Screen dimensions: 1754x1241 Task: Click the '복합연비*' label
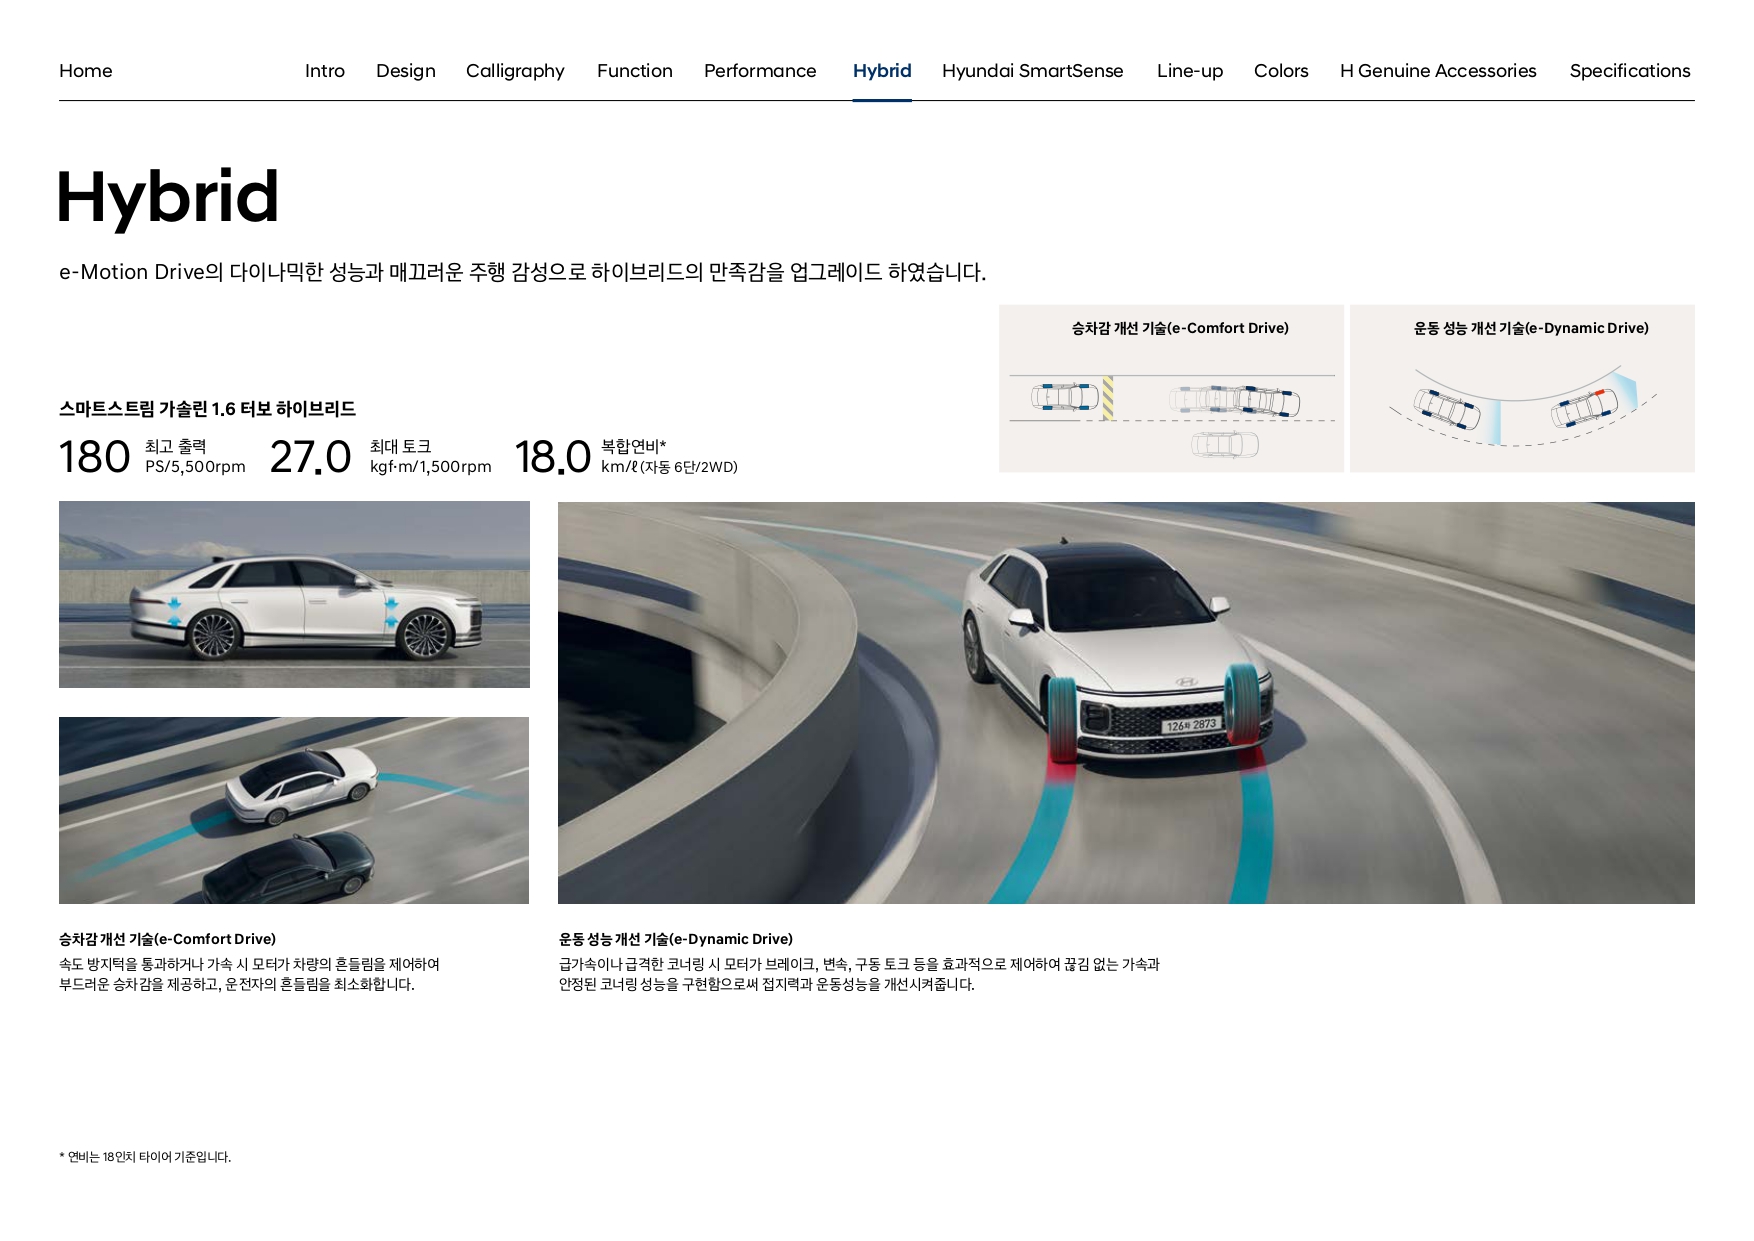[x=634, y=447]
